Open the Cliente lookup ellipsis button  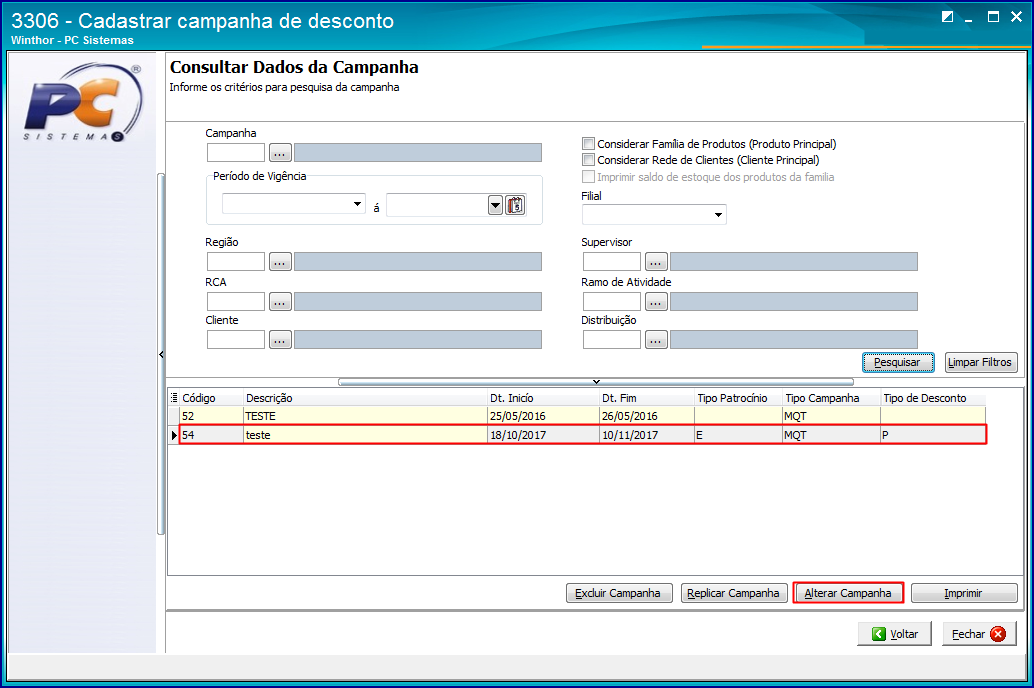pos(280,340)
